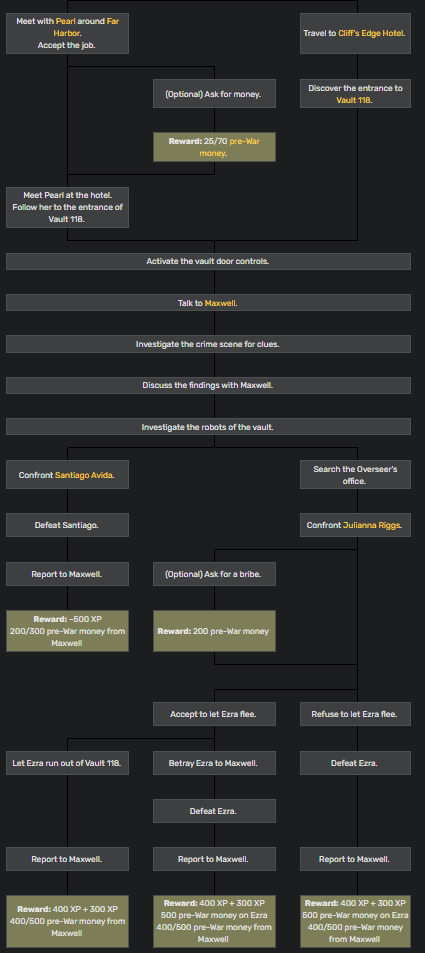Click the Search the Overseer's office box
The height and width of the screenshot is (953, 425).
[x=355, y=475]
